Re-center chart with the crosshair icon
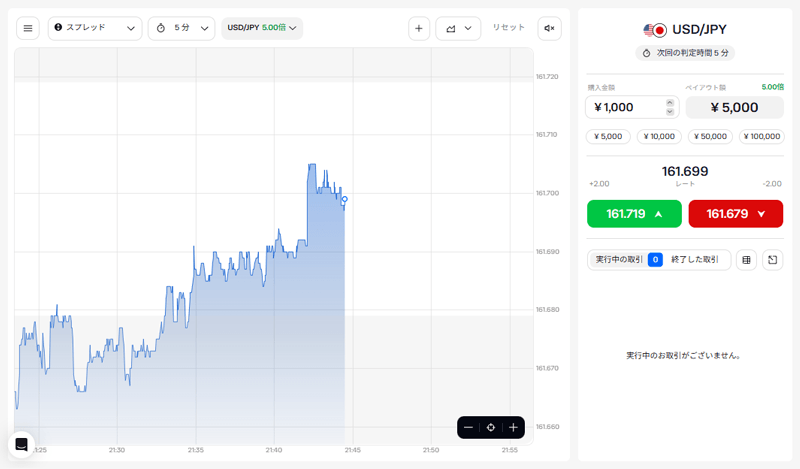This screenshot has height=469, width=800. (x=491, y=428)
